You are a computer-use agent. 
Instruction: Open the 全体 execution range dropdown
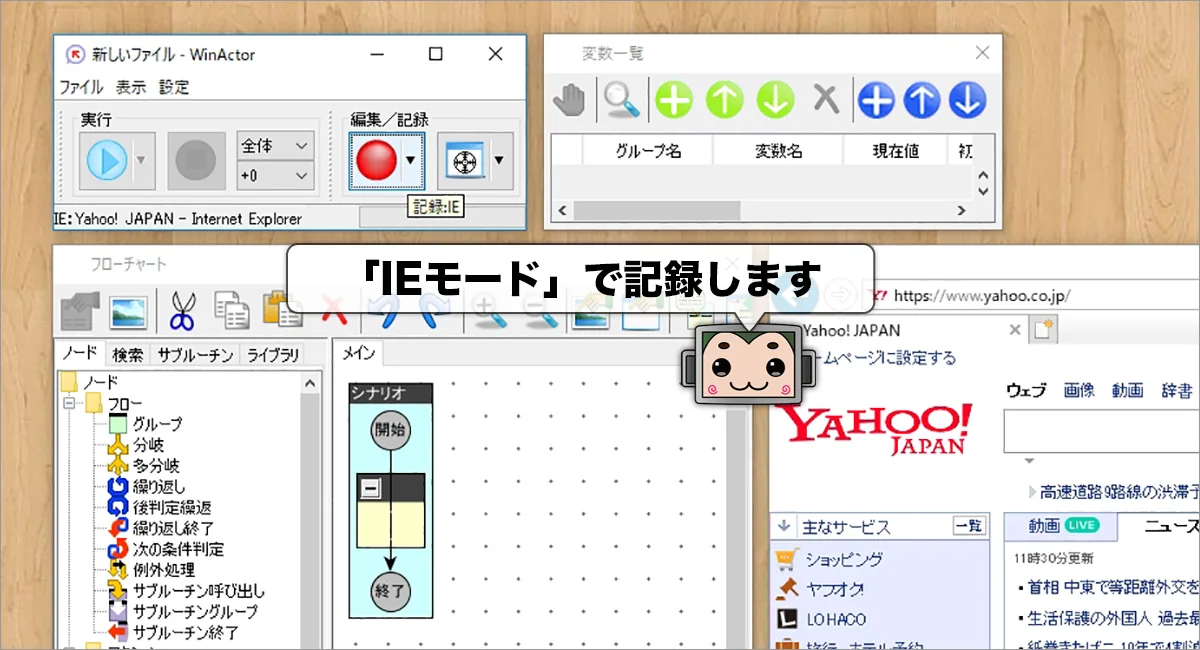click(x=275, y=146)
